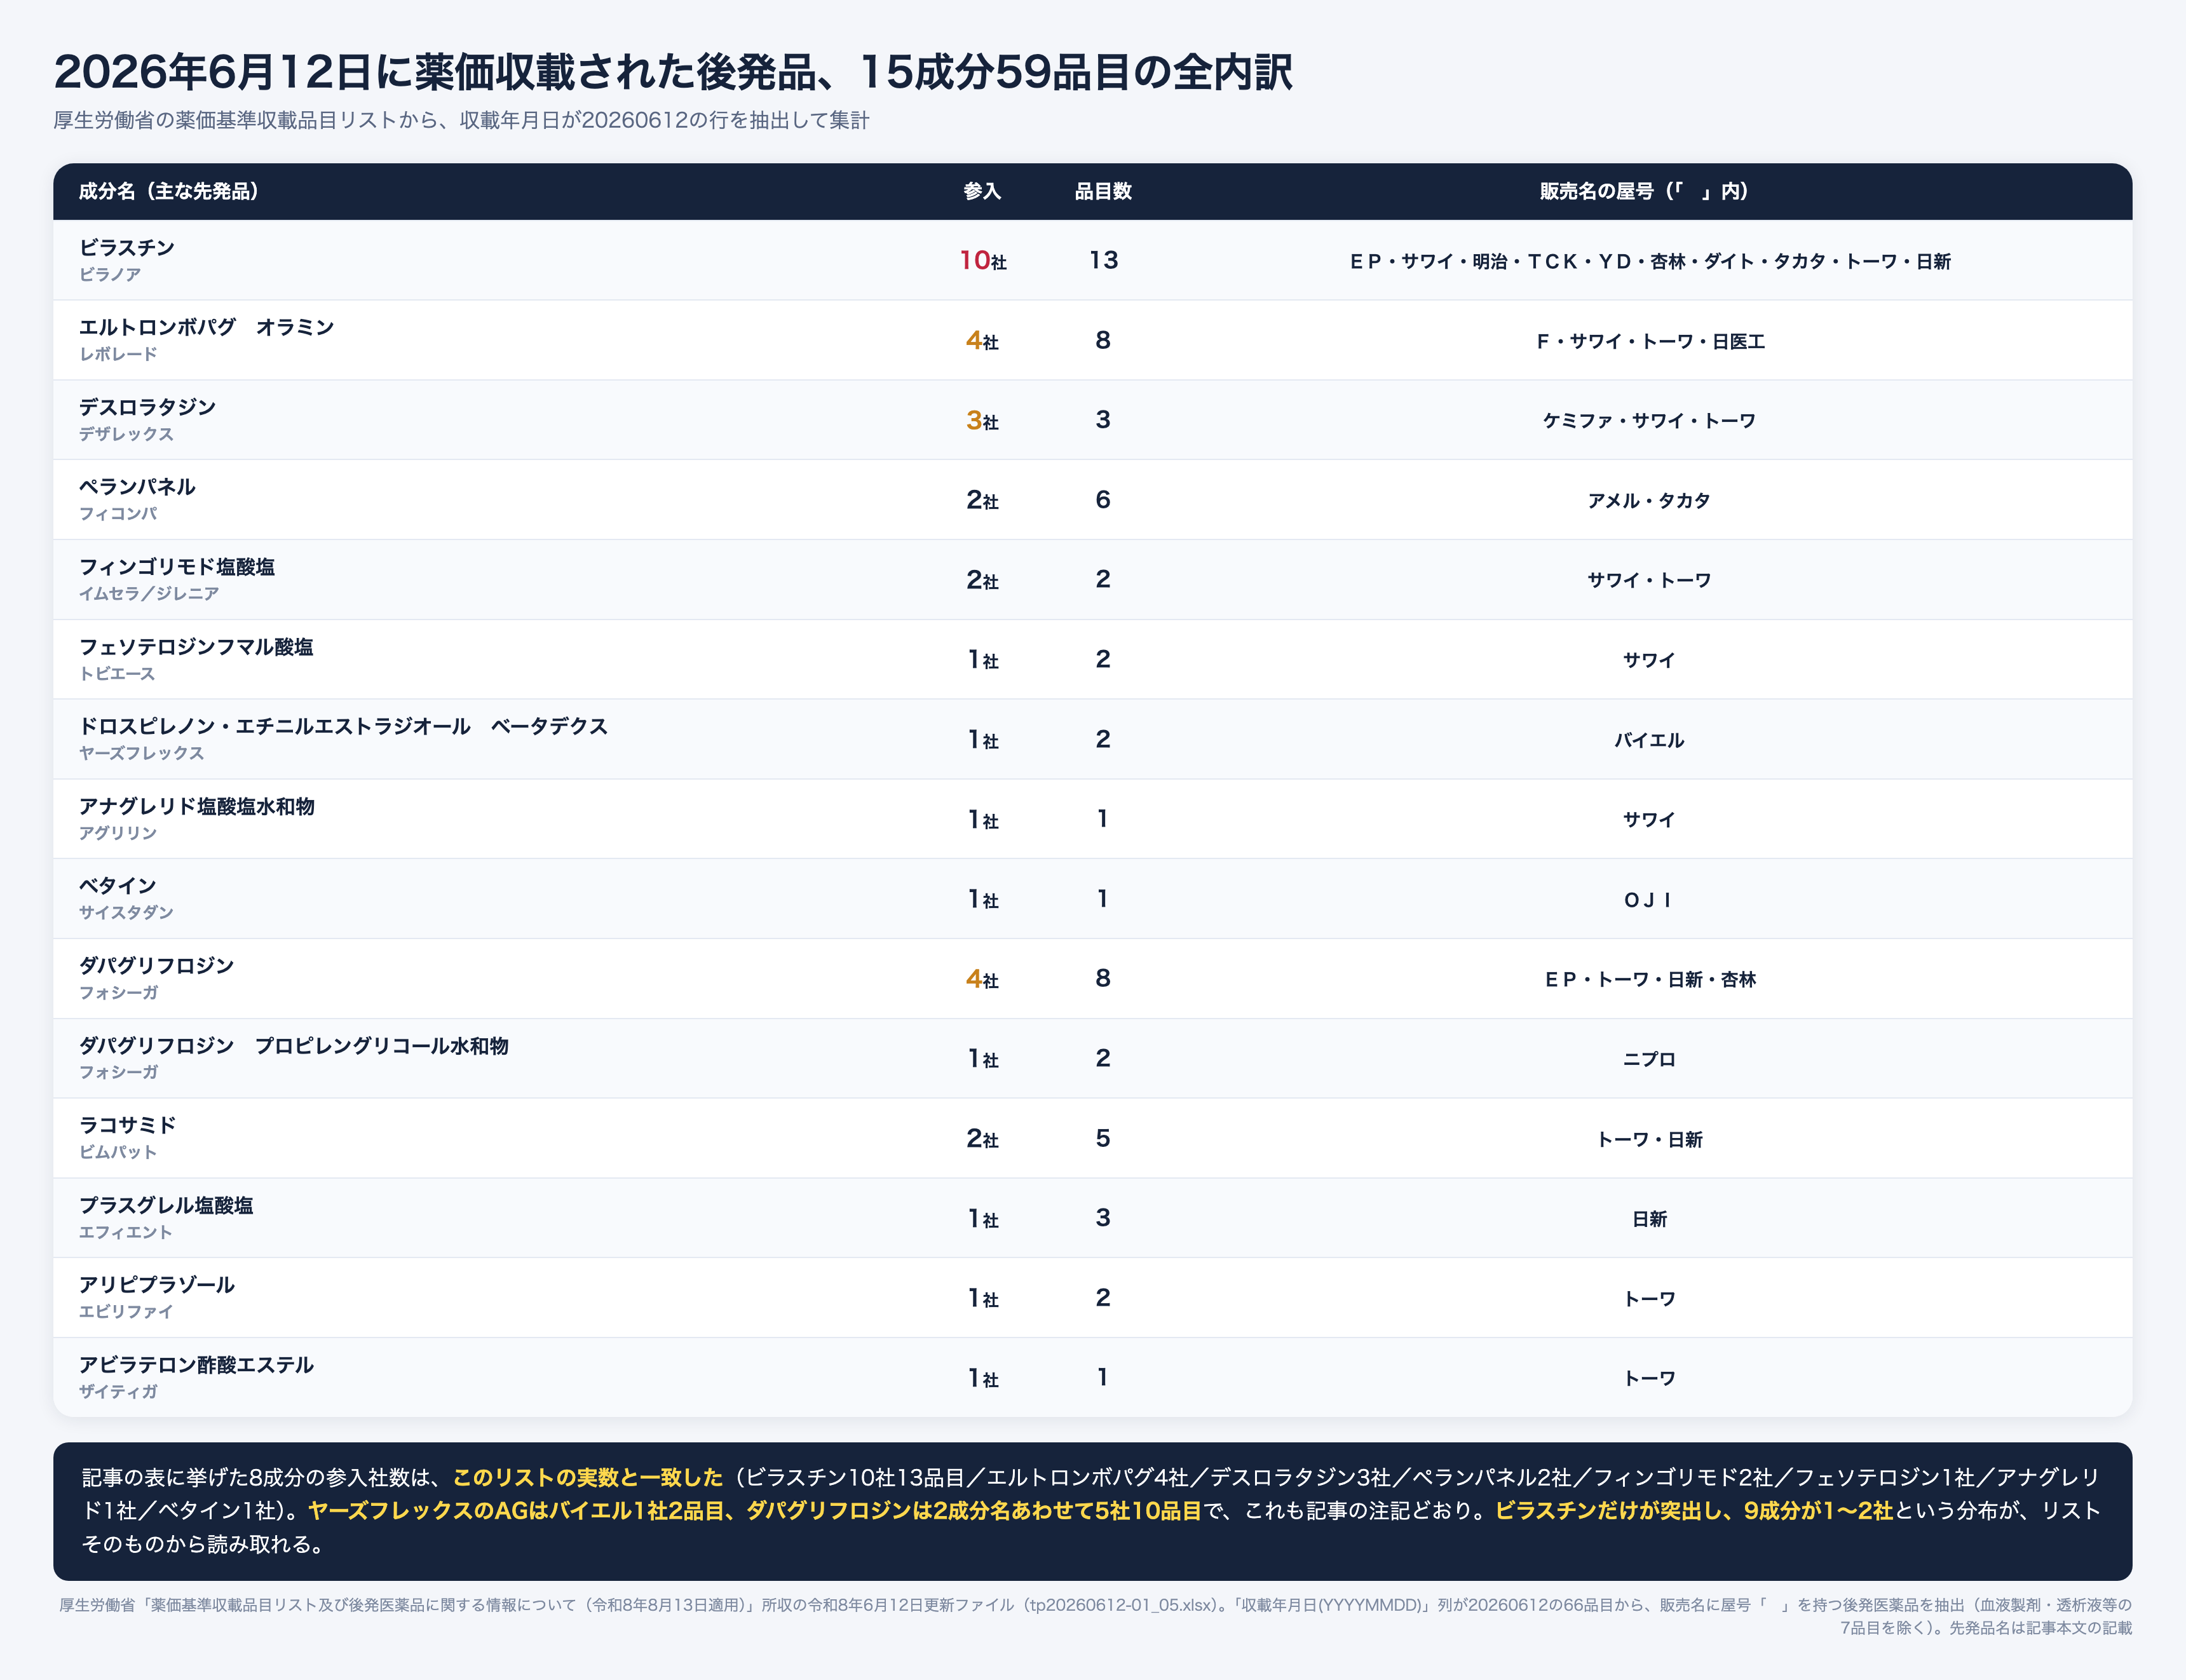This screenshot has width=2186, height=1680.
Task: Click ラコサミド item count 5
Action: click(x=1103, y=1138)
